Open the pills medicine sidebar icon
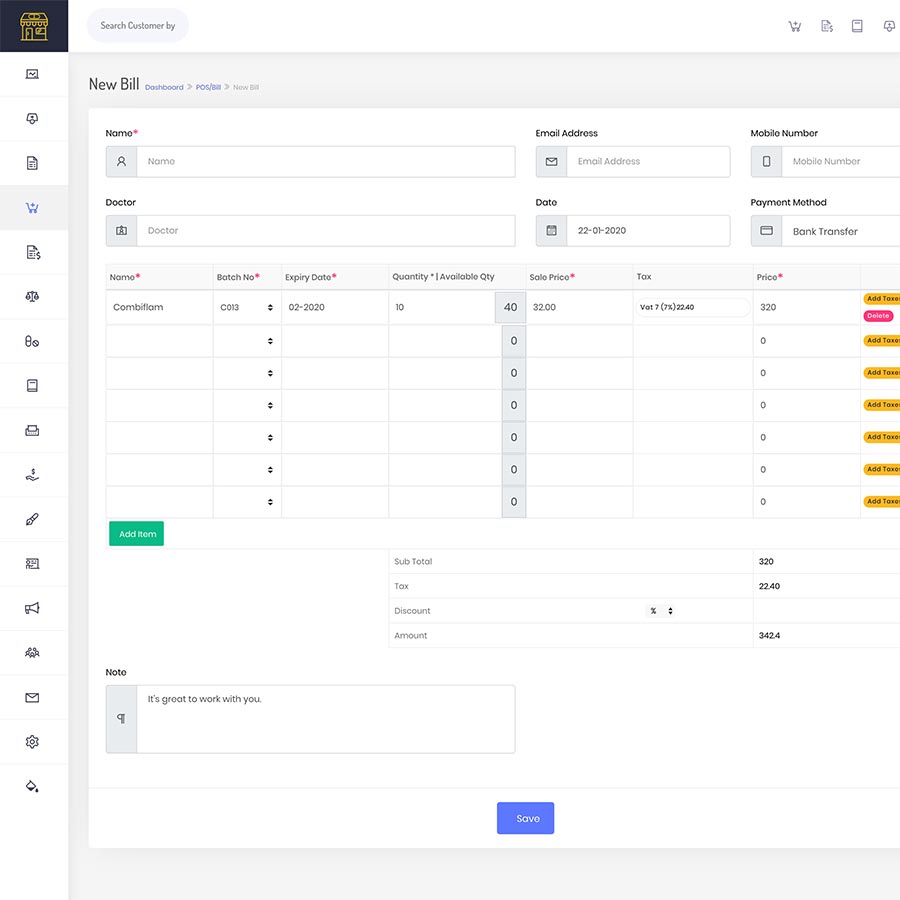 point(32,342)
